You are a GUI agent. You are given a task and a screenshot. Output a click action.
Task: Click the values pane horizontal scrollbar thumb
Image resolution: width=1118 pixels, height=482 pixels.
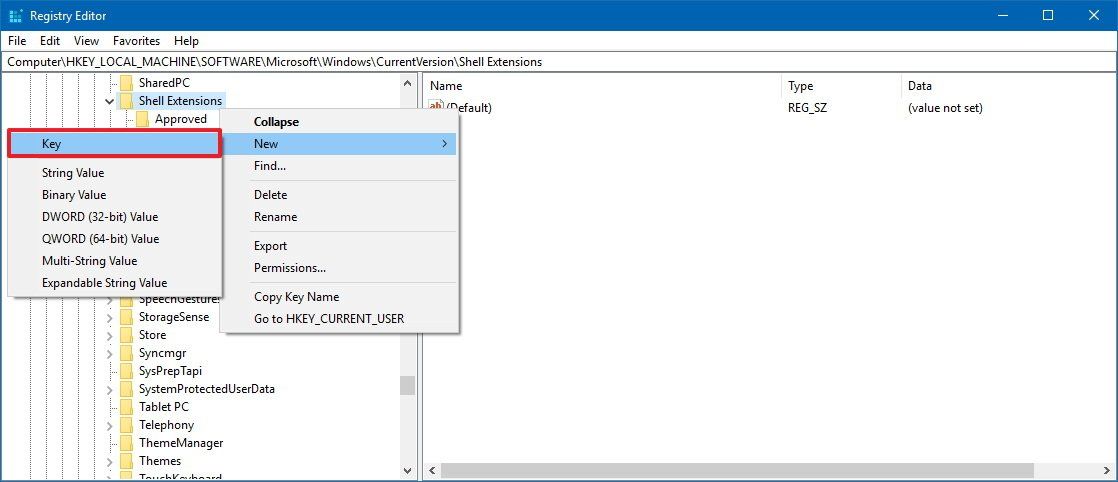(x=737, y=471)
